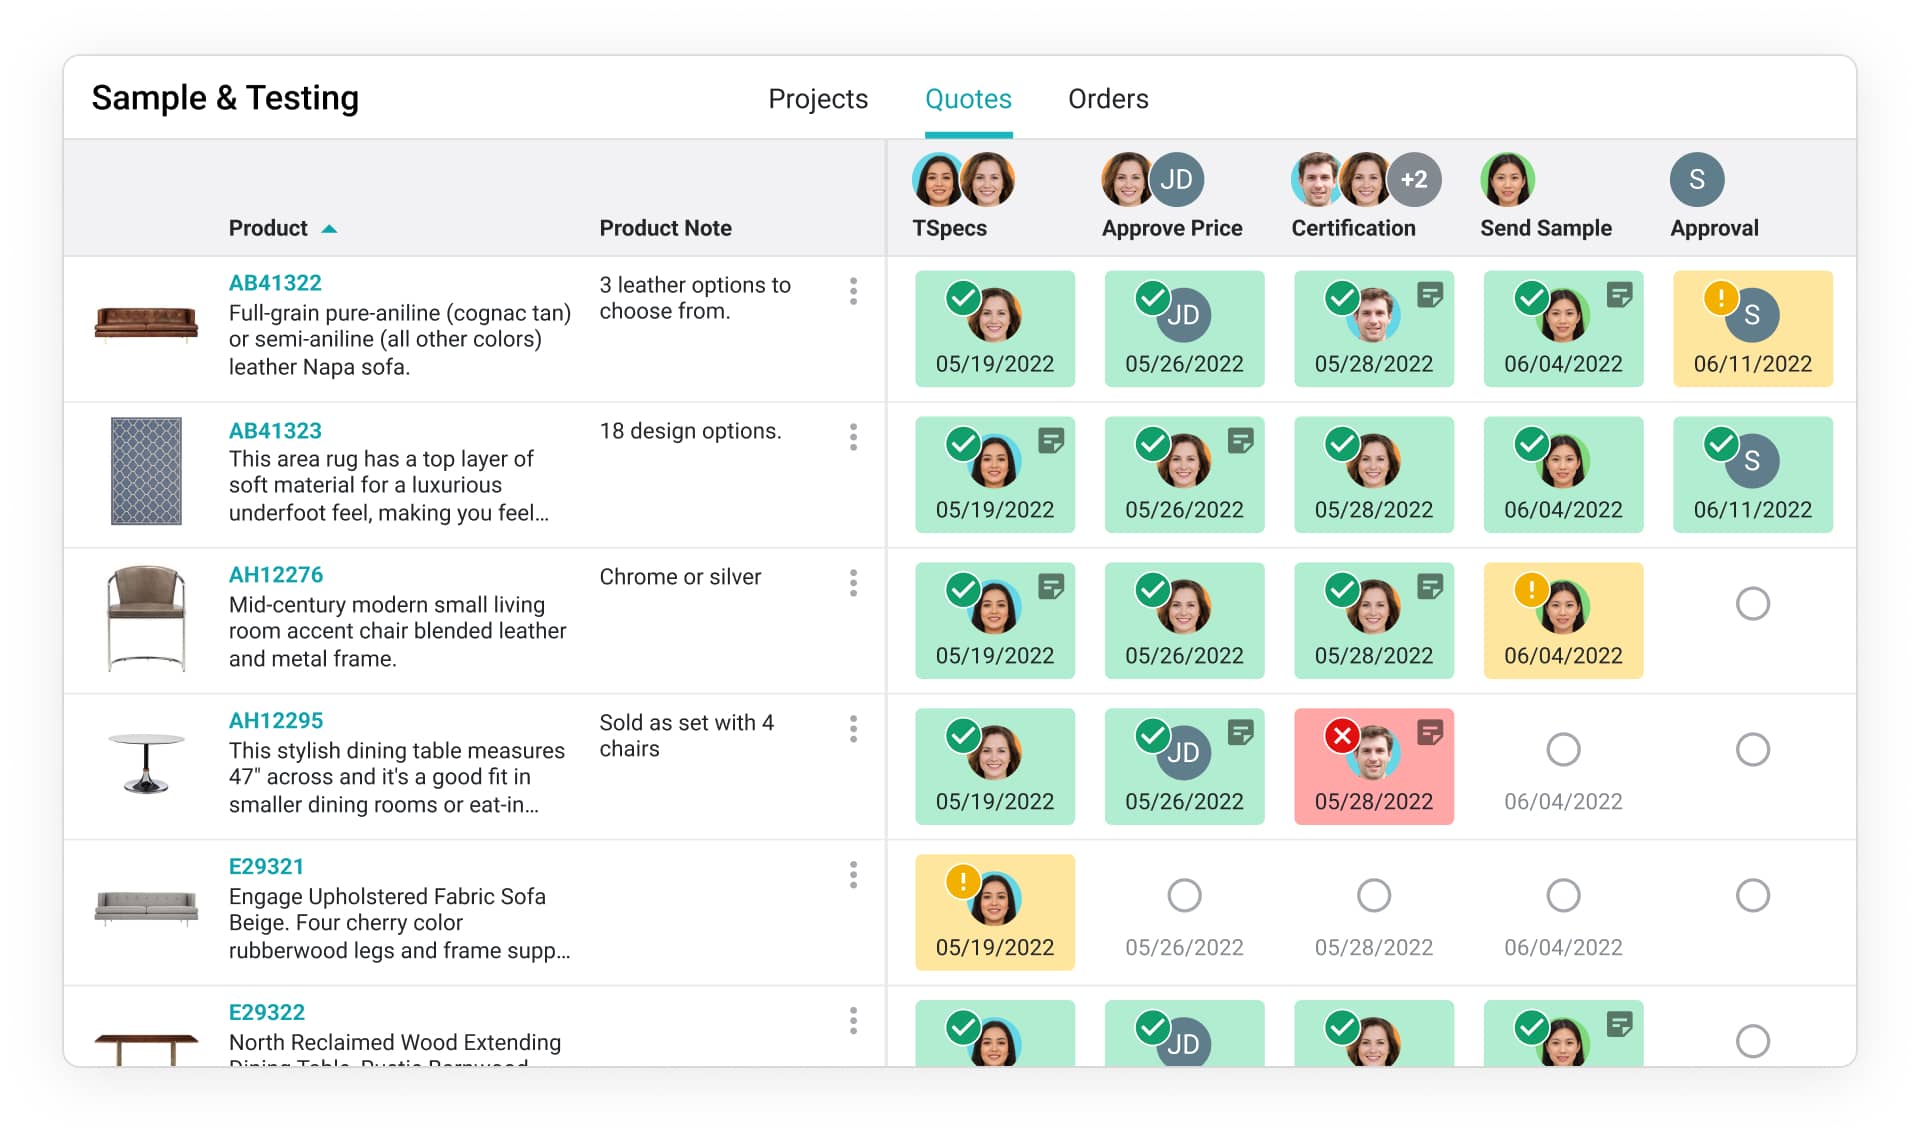Click yellow pending E29321 TSpecs cell
The width and height of the screenshot is (1920, 1138).
(994, 912)
